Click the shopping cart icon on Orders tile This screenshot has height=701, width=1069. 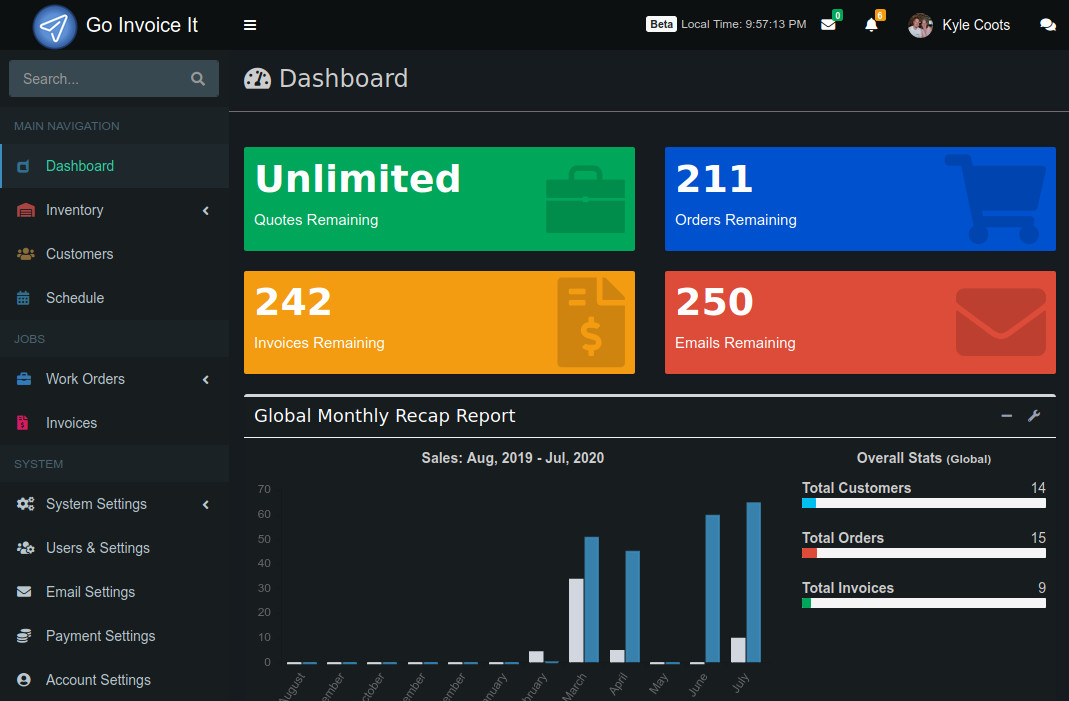coord(994,198)
